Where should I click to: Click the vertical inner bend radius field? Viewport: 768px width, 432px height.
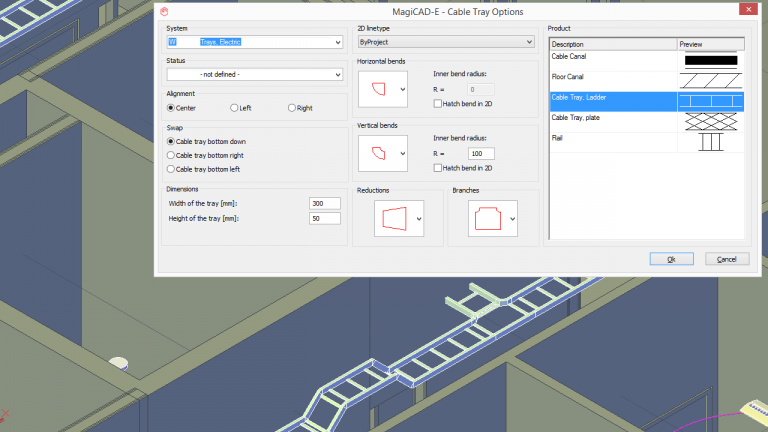[481, 153]
